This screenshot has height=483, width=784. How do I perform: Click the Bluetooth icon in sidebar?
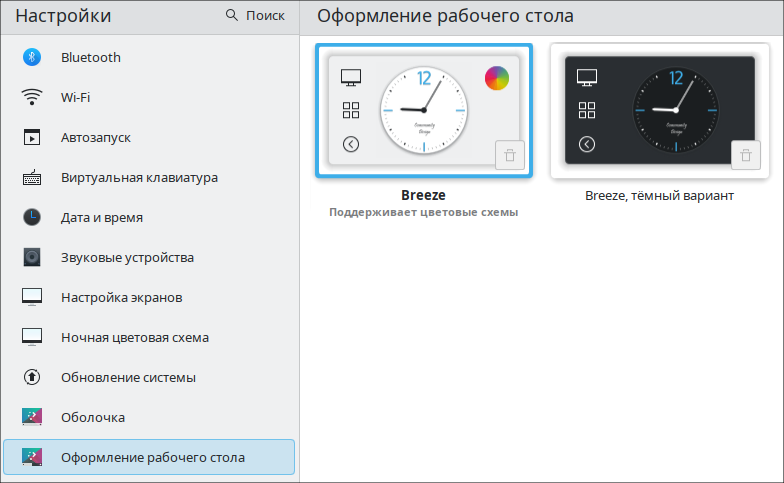pyautogui.click(x=32, y=57)
